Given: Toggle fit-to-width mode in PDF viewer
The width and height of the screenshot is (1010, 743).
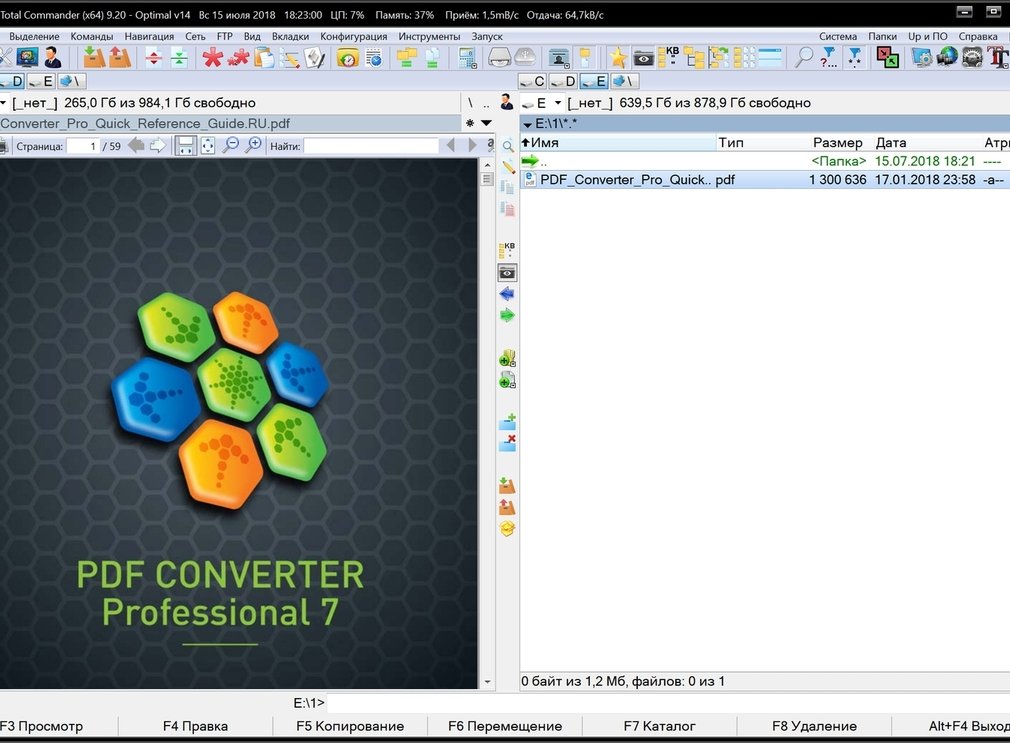Looking at the screenshot, I should [x=185, y=146].
